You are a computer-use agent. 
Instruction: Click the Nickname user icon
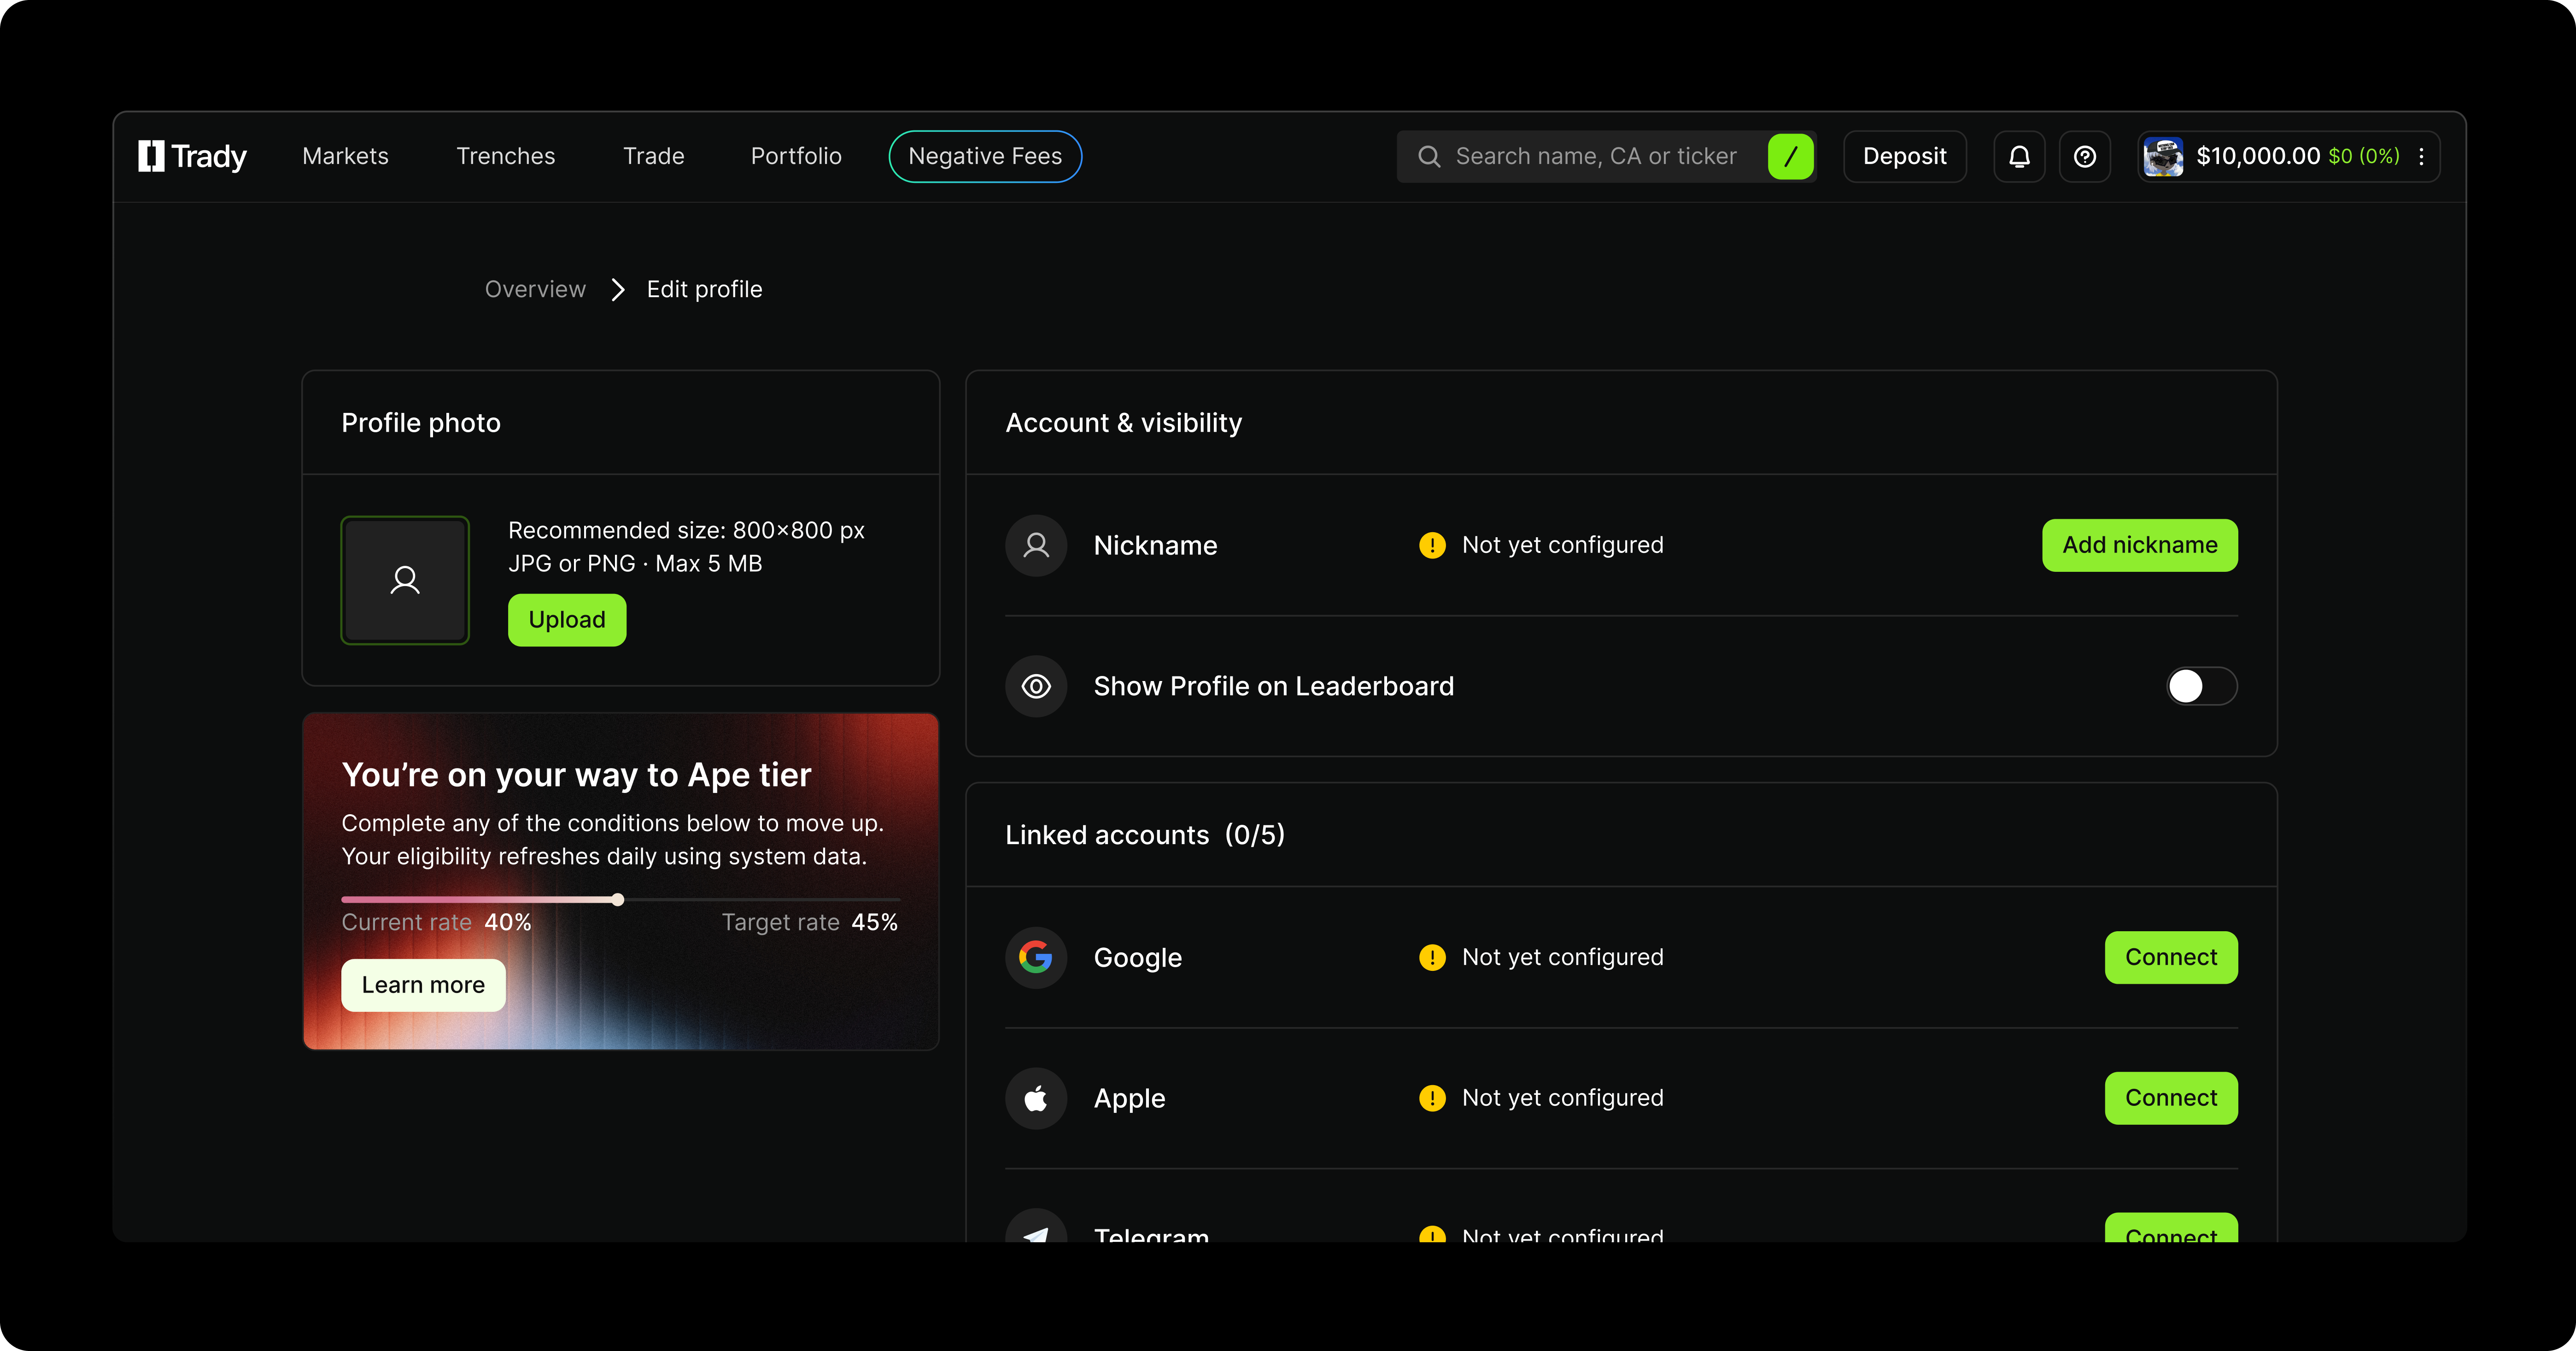(1036, 545)
